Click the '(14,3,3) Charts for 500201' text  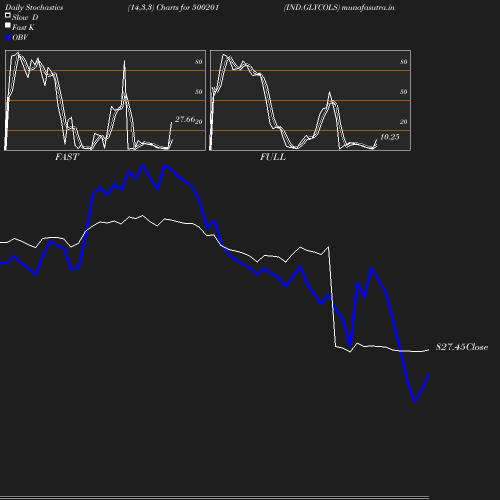coord(173,8)
